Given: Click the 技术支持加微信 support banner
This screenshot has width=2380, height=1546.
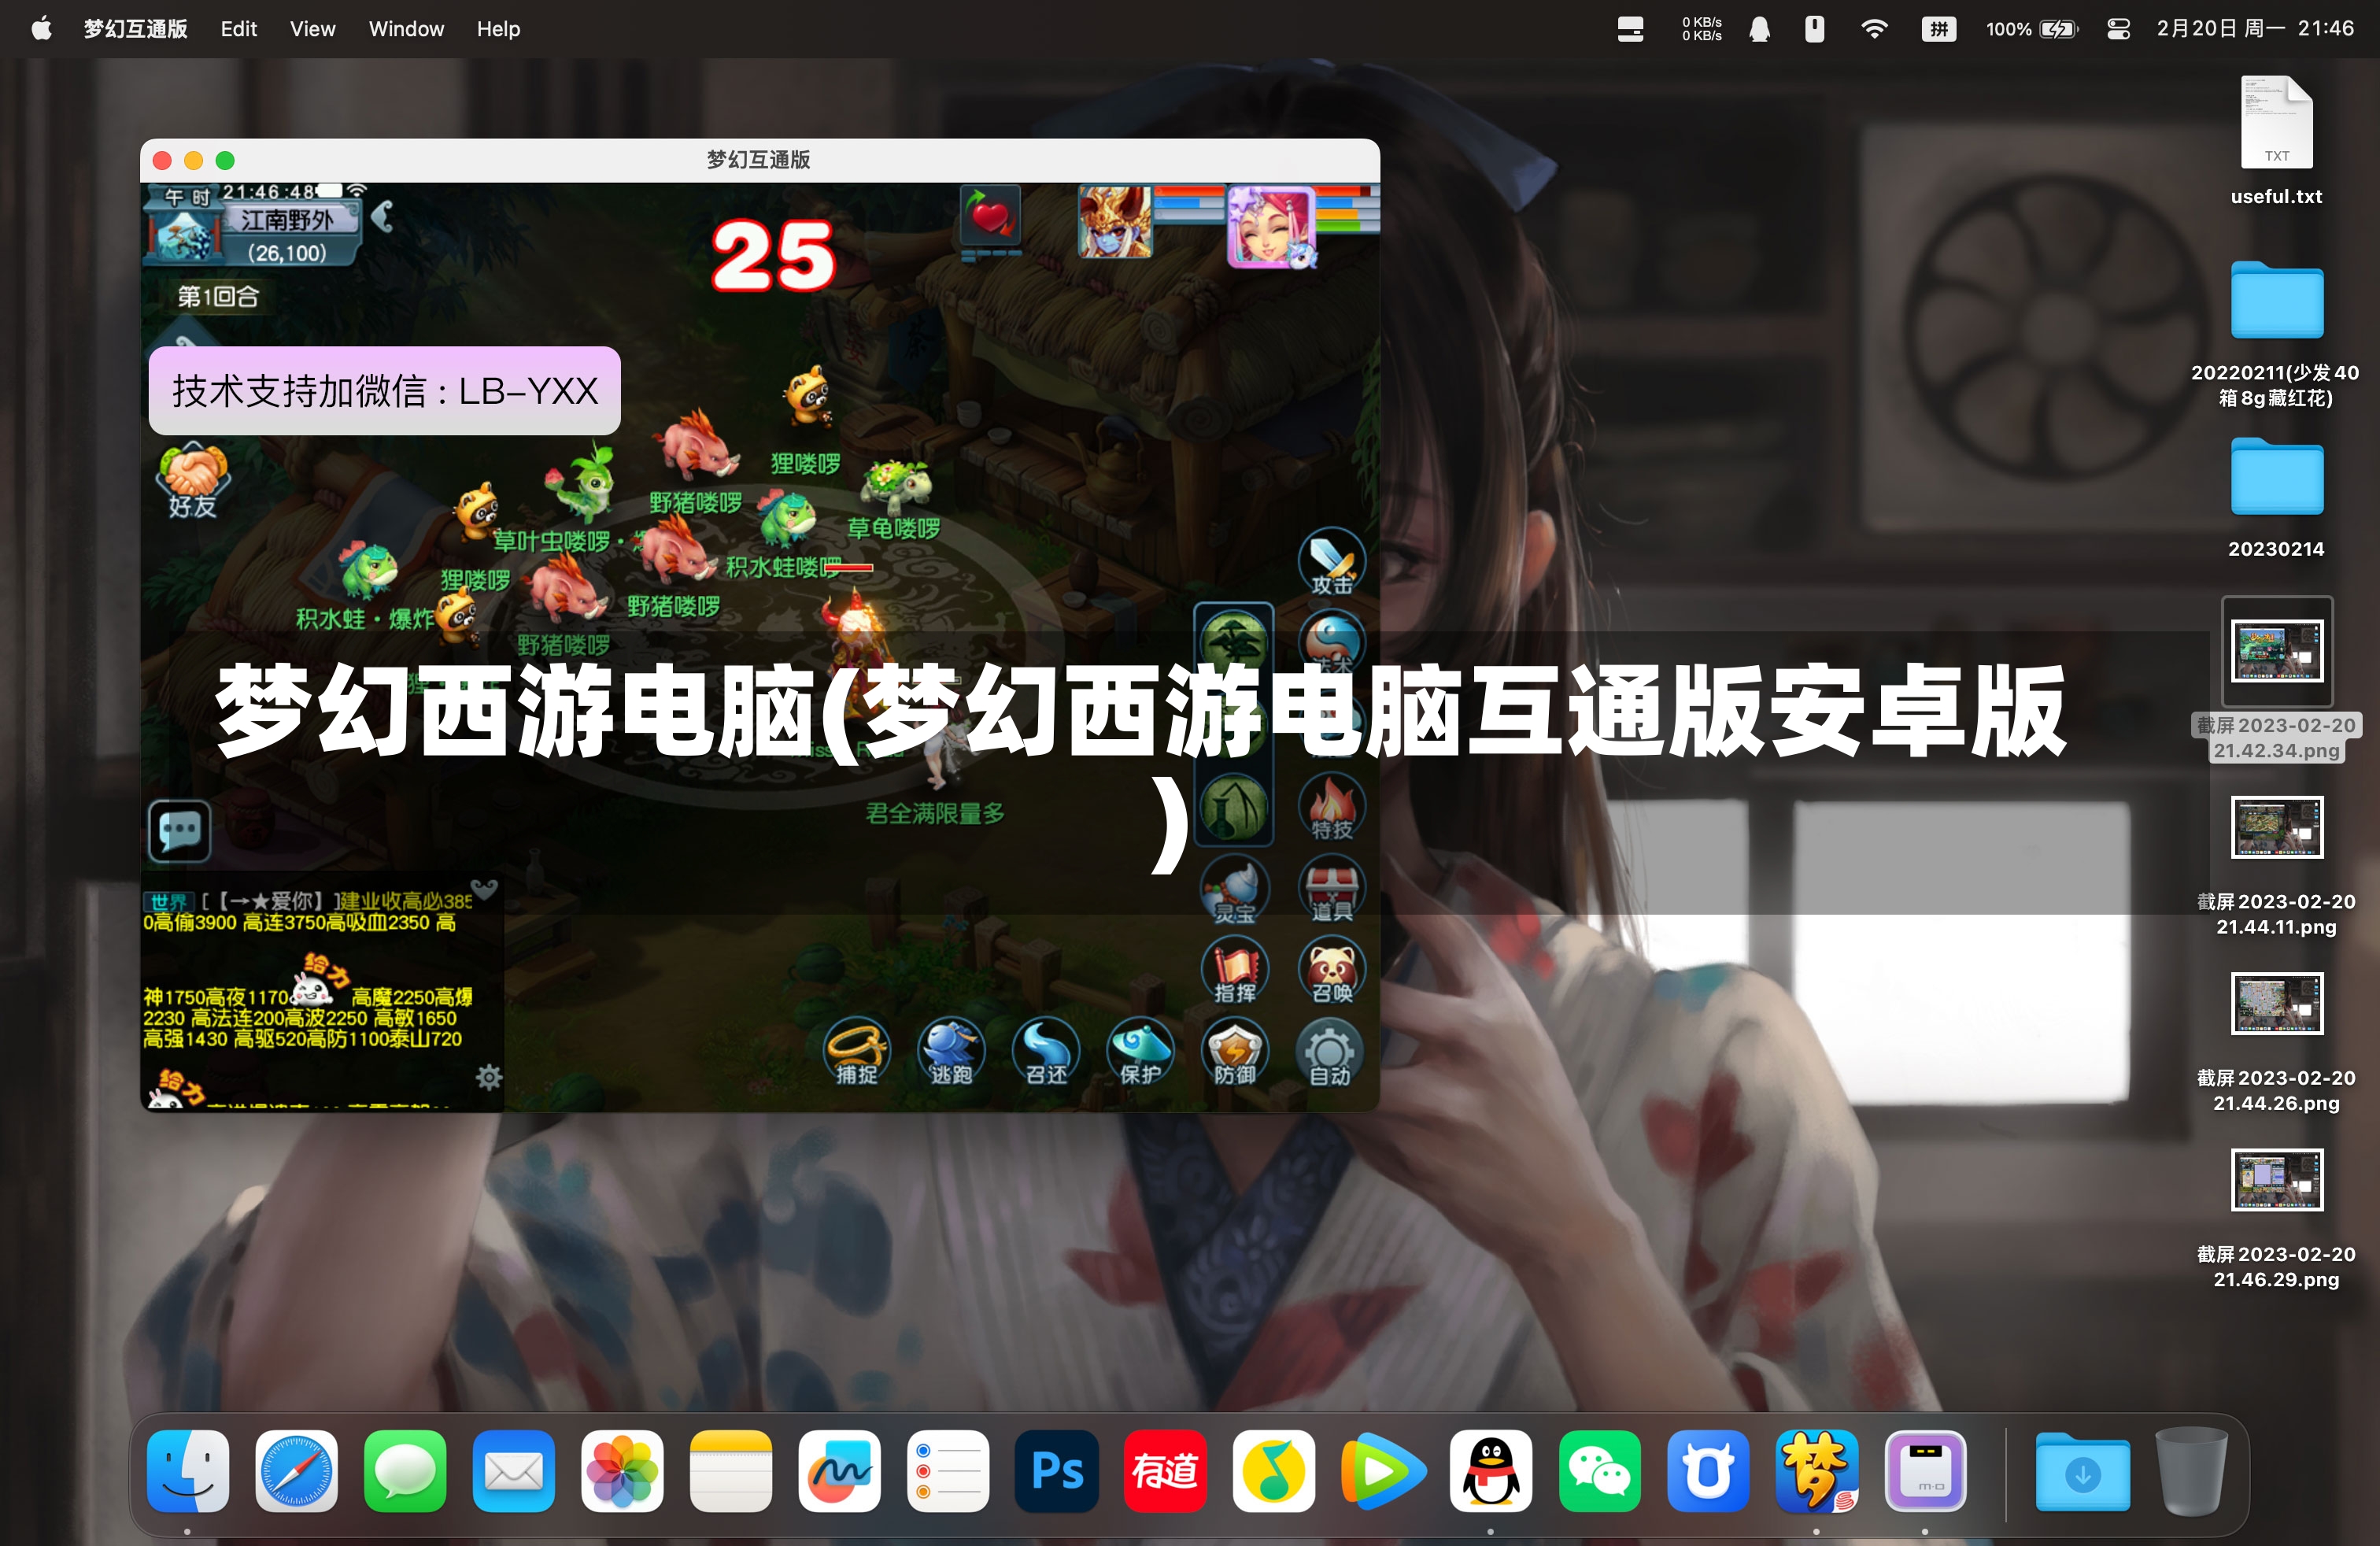Looking at the screenshot, I should pos(385,391).
